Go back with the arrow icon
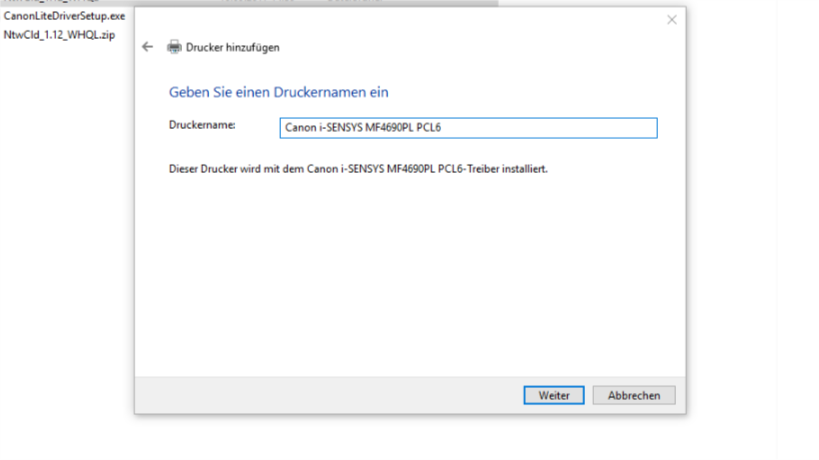Viewport: 819px width, 460px height. 147,47
